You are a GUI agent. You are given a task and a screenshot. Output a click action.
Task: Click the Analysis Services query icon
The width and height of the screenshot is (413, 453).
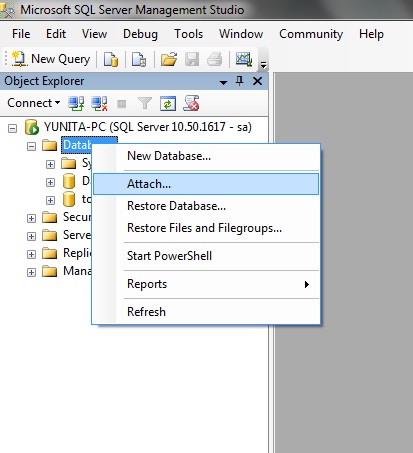click(x=139, y=59)
